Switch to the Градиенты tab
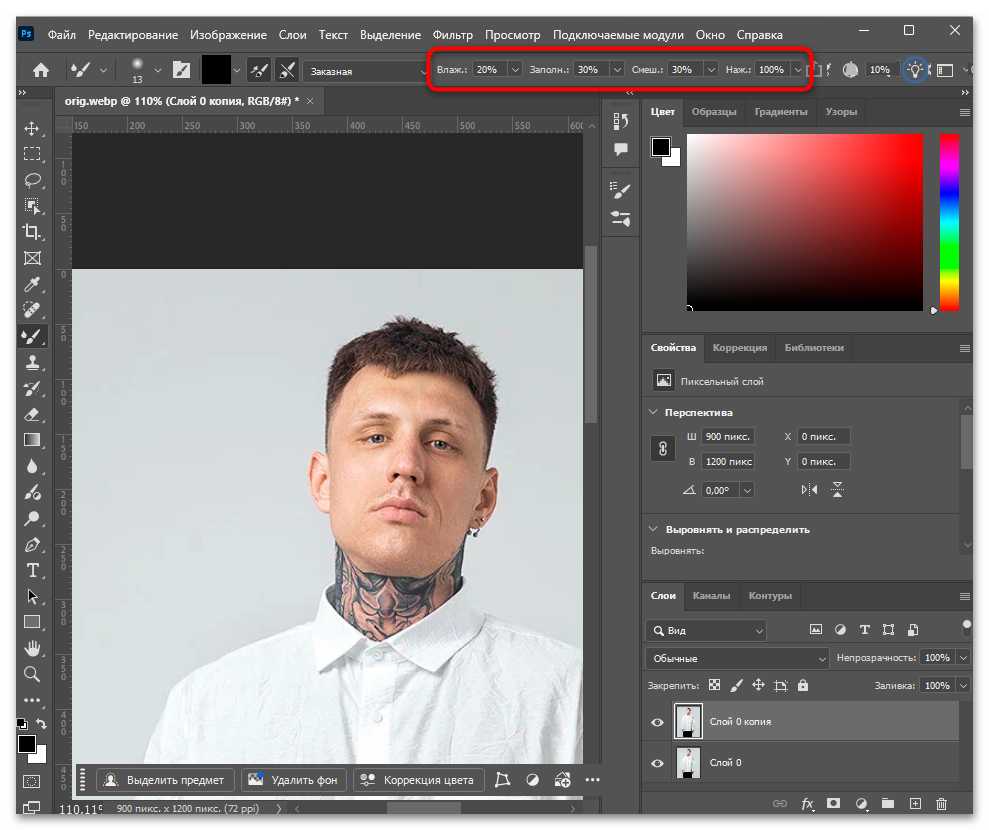The image size is (989, 830). [x=781, y=112]
